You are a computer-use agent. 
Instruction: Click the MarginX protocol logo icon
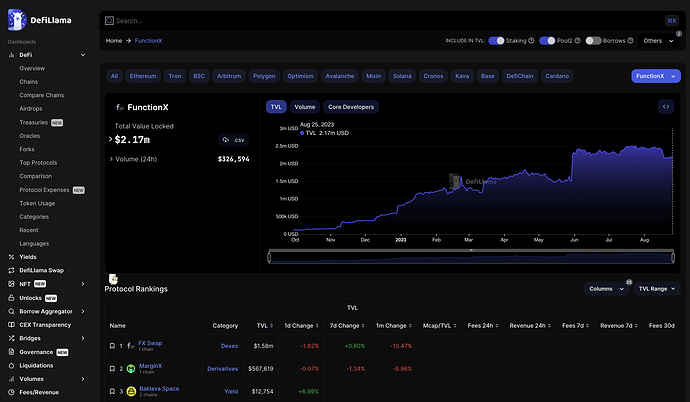pos(131,368)
